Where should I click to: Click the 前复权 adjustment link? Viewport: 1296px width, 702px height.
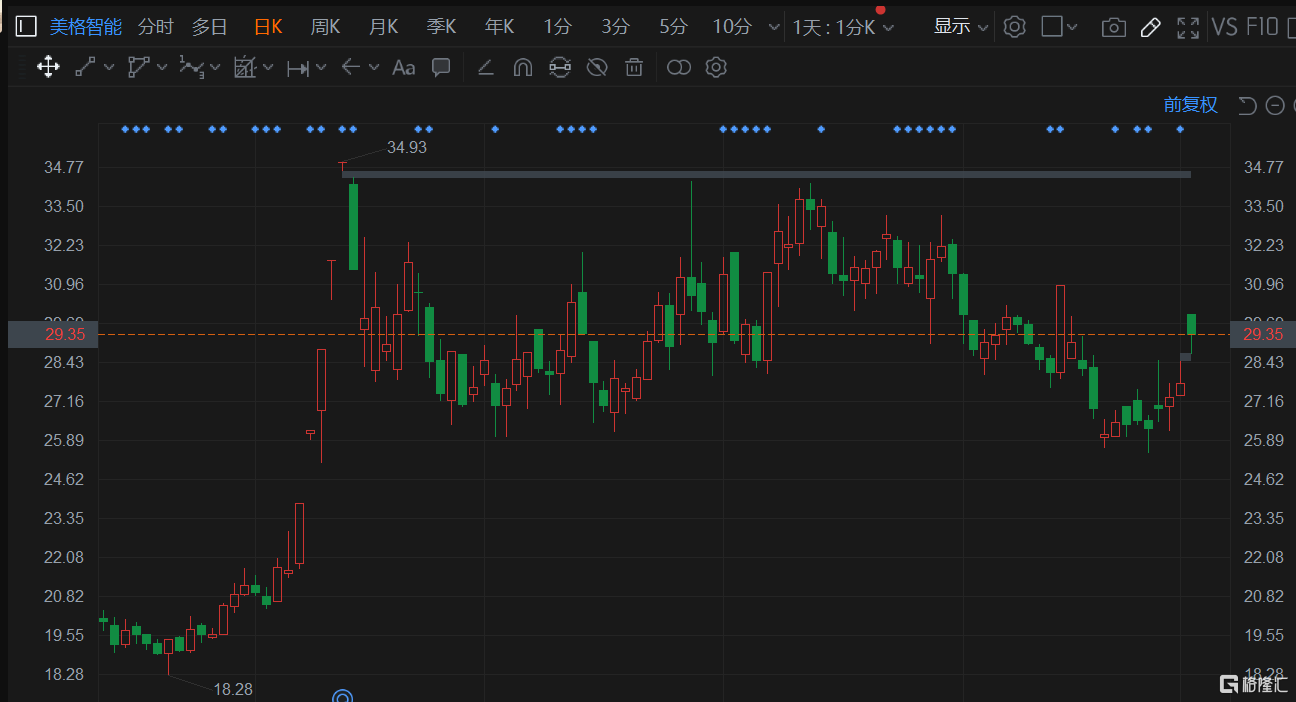point(1191,105)
